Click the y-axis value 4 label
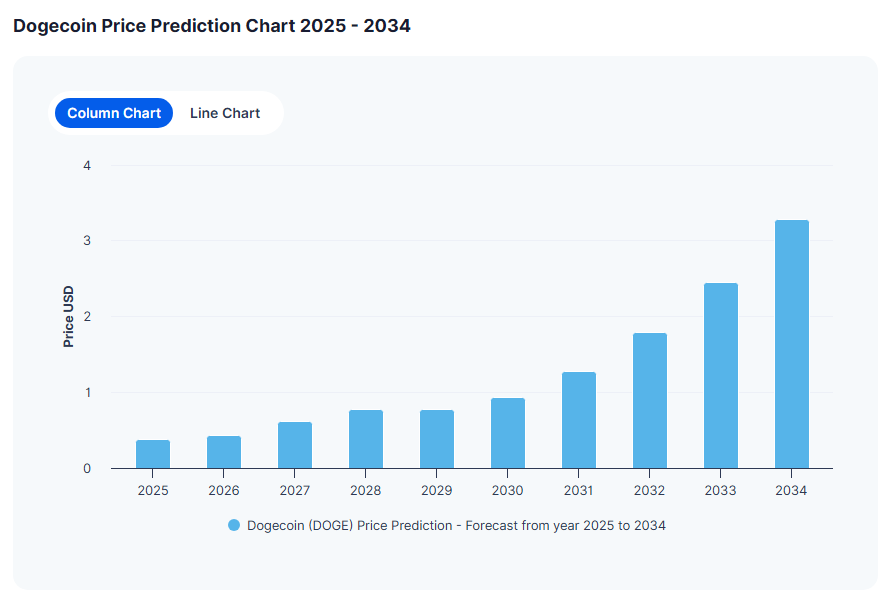This screenshot has height=599, width=890. [x=87, y=165]
